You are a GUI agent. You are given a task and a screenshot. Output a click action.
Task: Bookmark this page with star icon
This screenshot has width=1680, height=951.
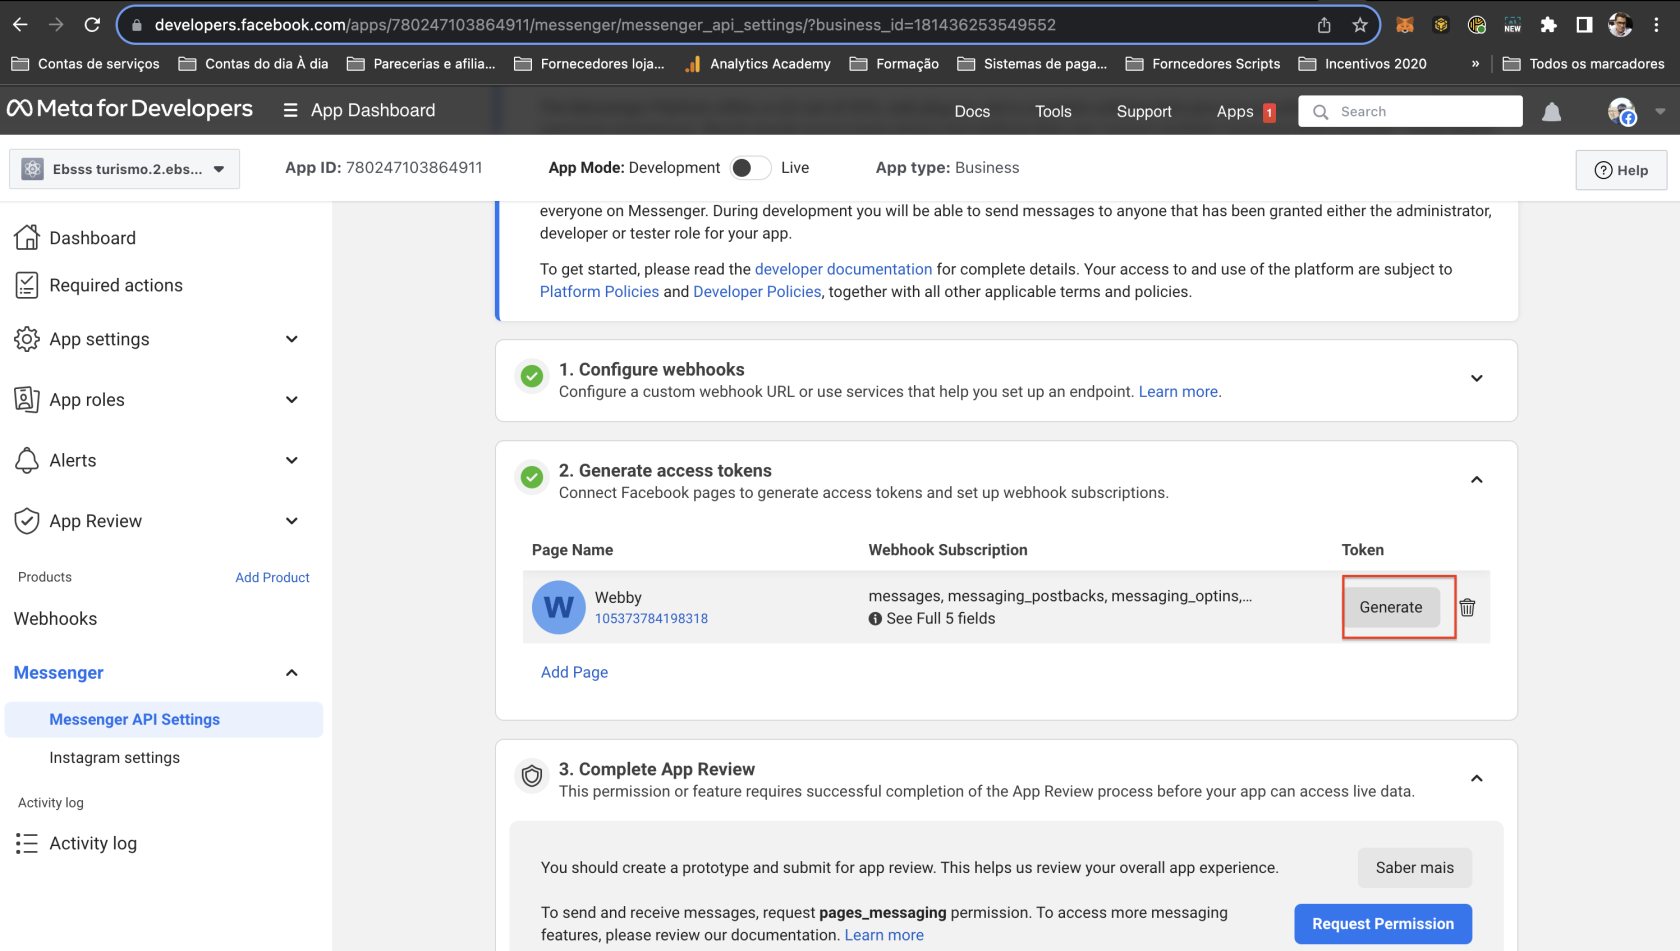[1360, 25]
